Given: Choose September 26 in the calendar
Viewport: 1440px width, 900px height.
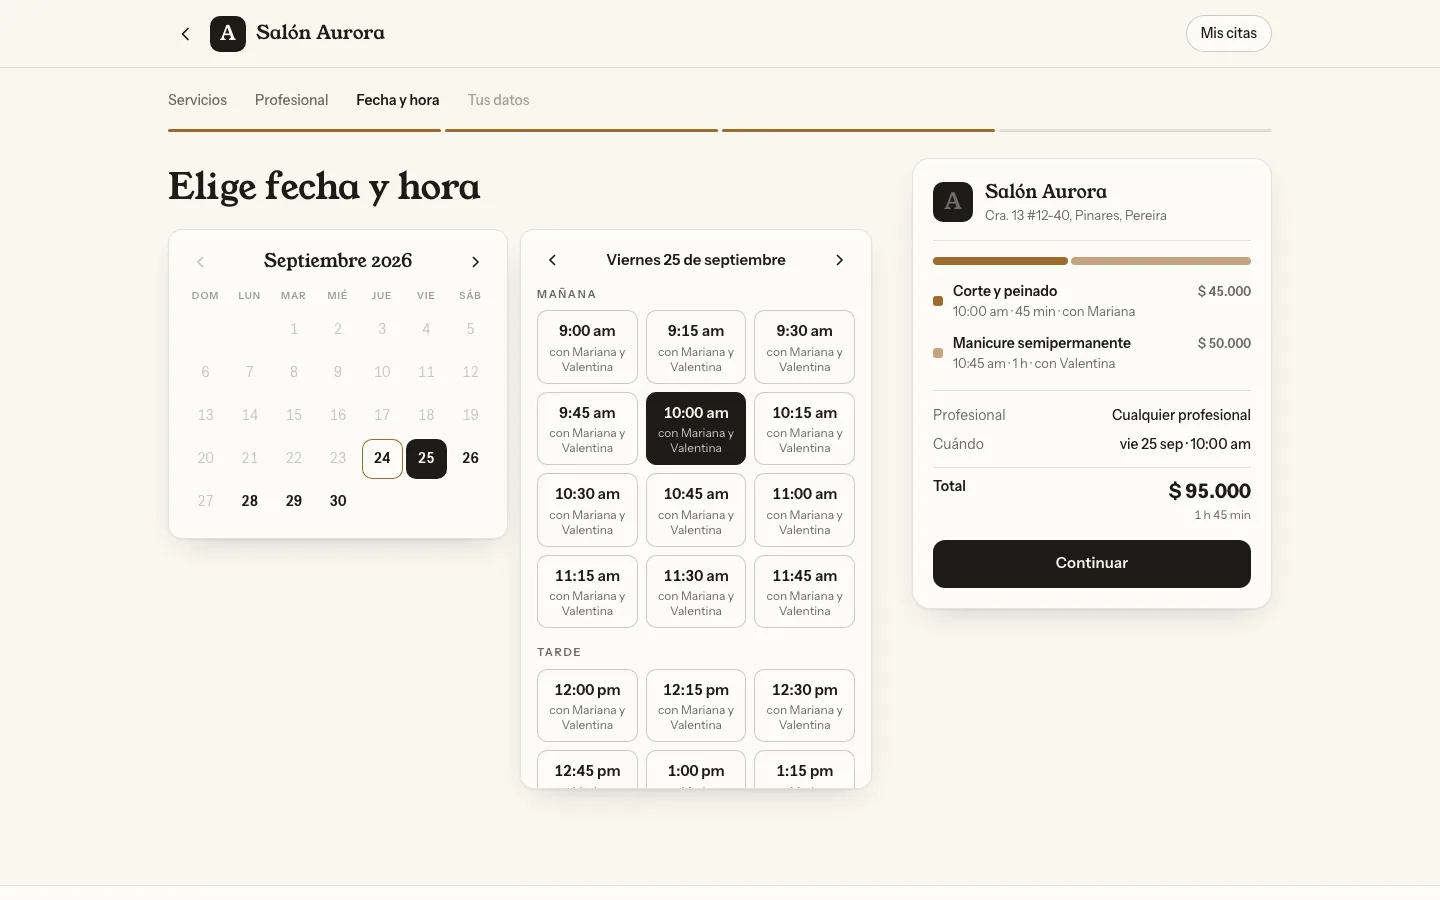Looking at the screenshot, I should point(470,458).
